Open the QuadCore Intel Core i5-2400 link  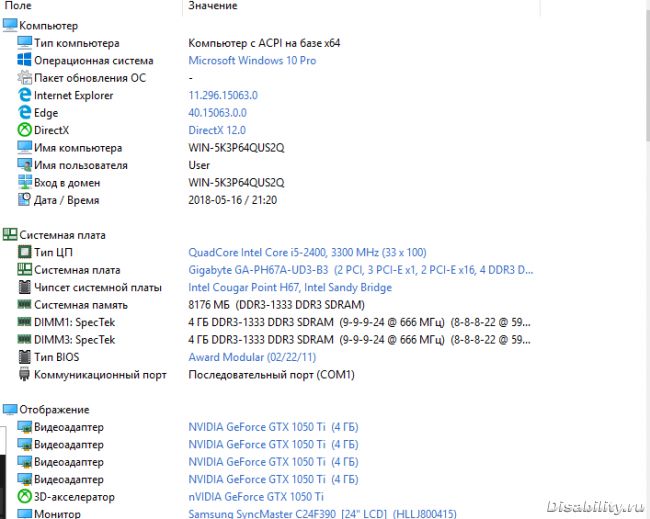click(307, 252)
